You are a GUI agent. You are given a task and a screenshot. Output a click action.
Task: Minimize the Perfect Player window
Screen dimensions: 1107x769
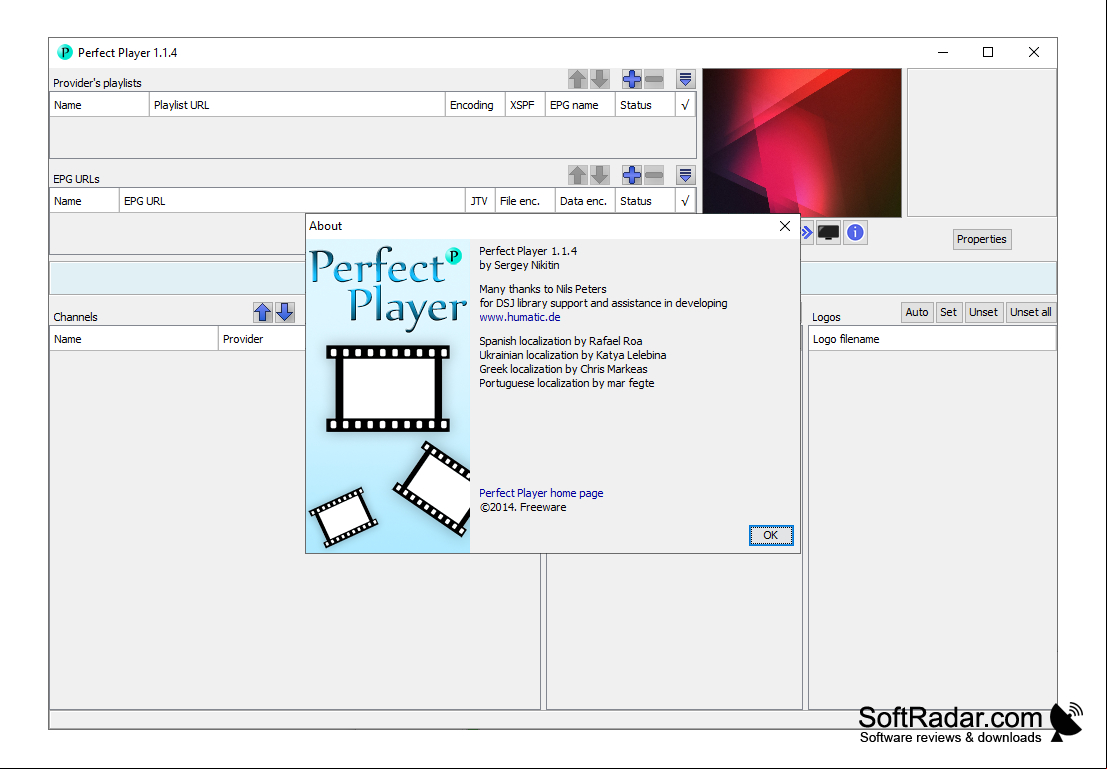(x=943, y=52)
